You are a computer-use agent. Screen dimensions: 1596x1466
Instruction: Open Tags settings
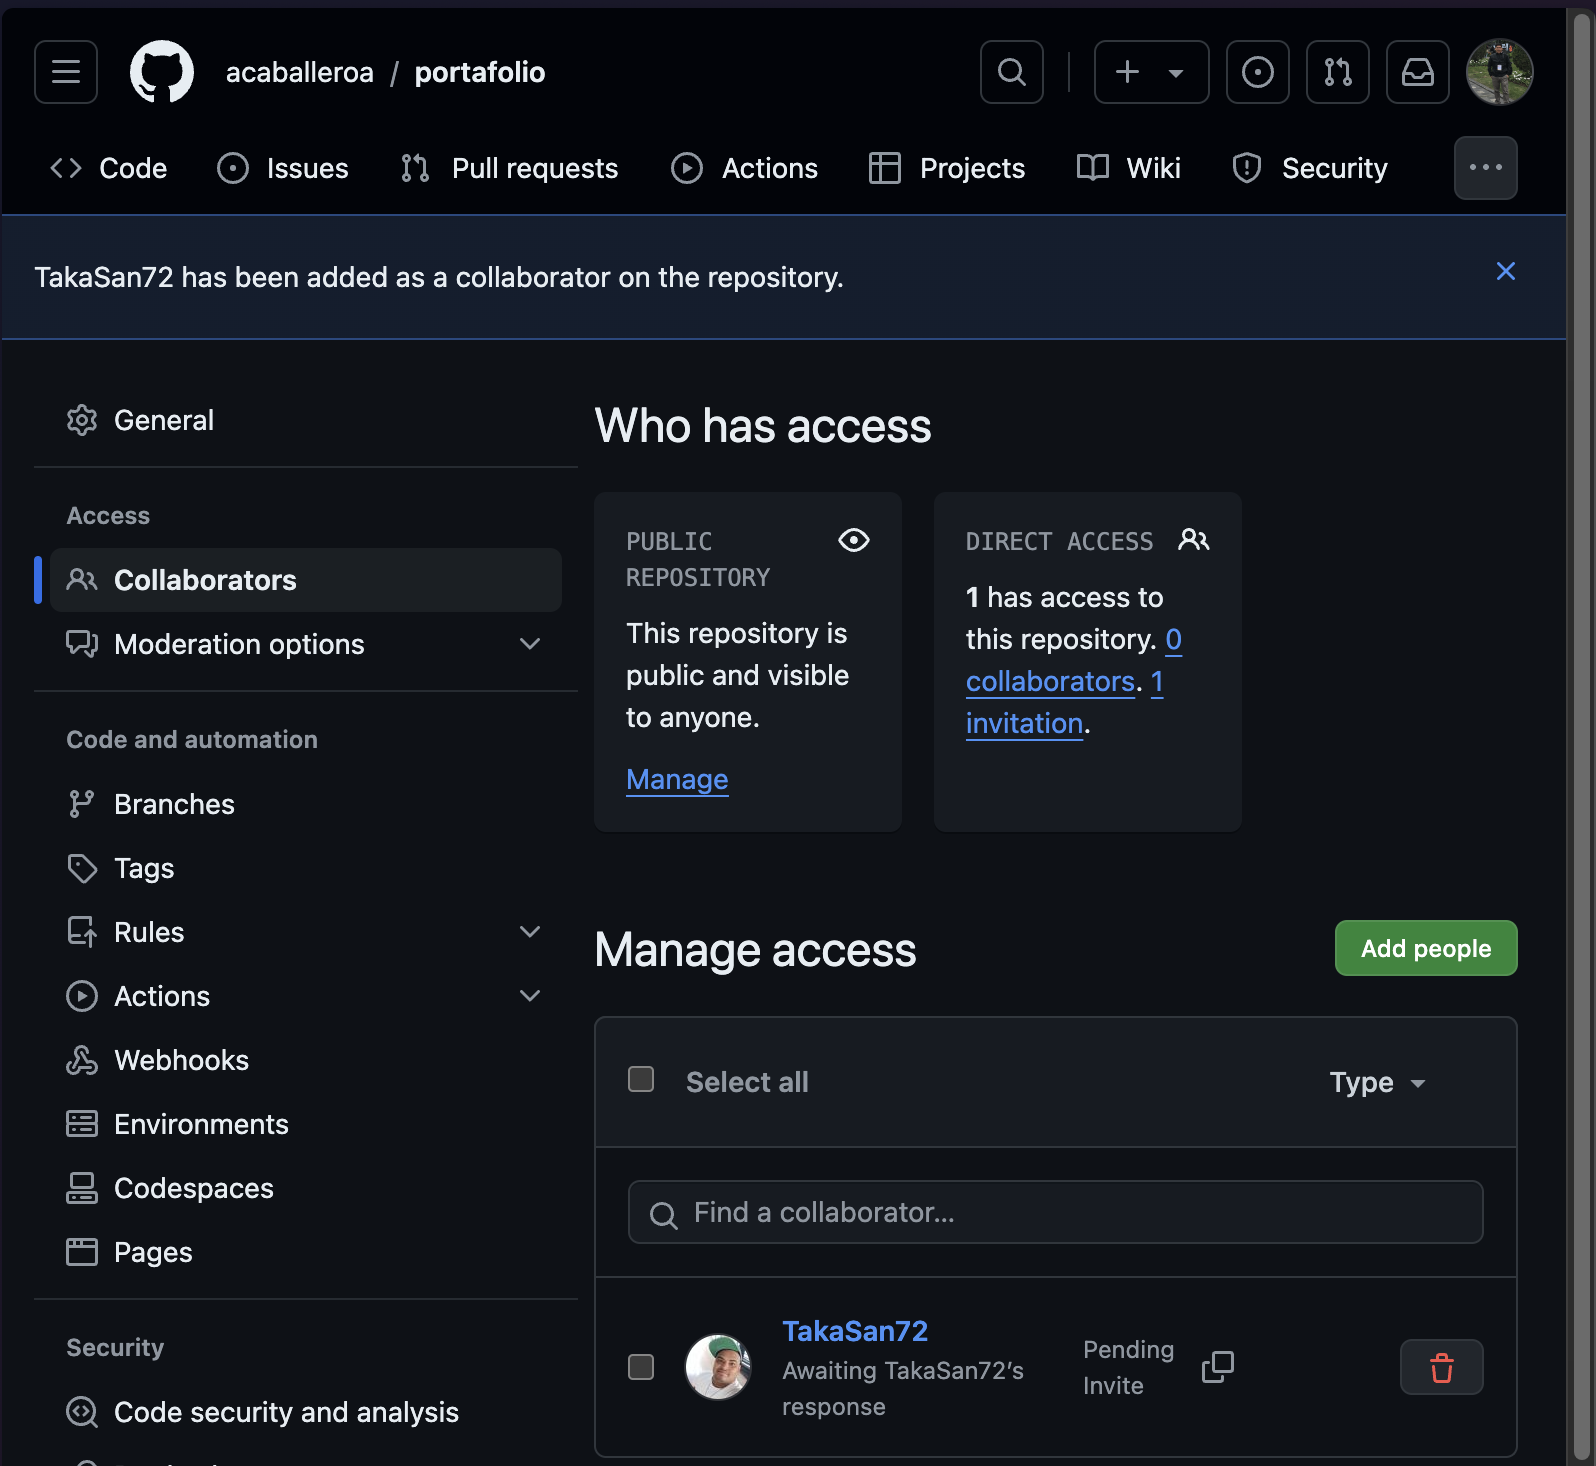coord(306,868)
